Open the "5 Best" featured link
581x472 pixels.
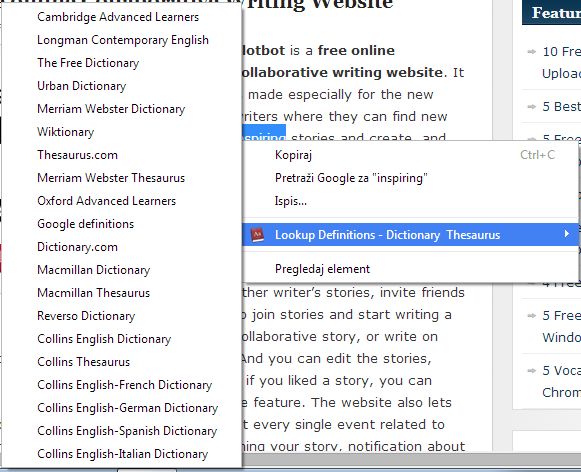click(562, 107)
